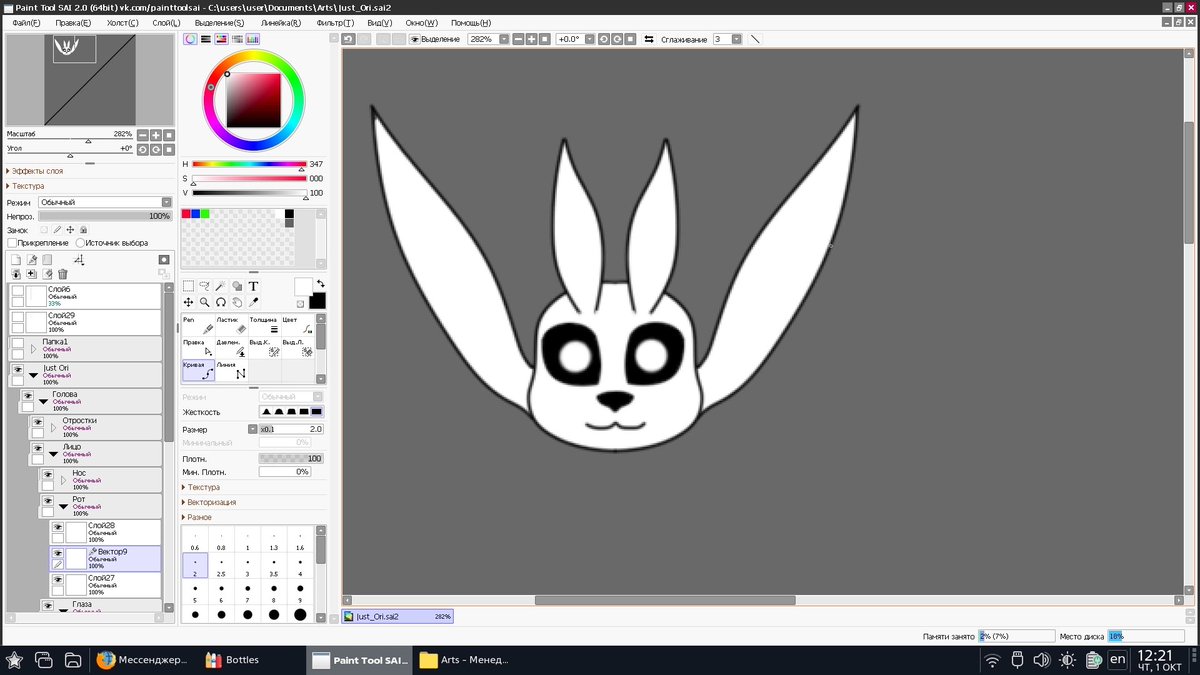The width and height of the screenshot is (1200, 675).
Task: Open the Слой menu
Action: pos(166,22)
